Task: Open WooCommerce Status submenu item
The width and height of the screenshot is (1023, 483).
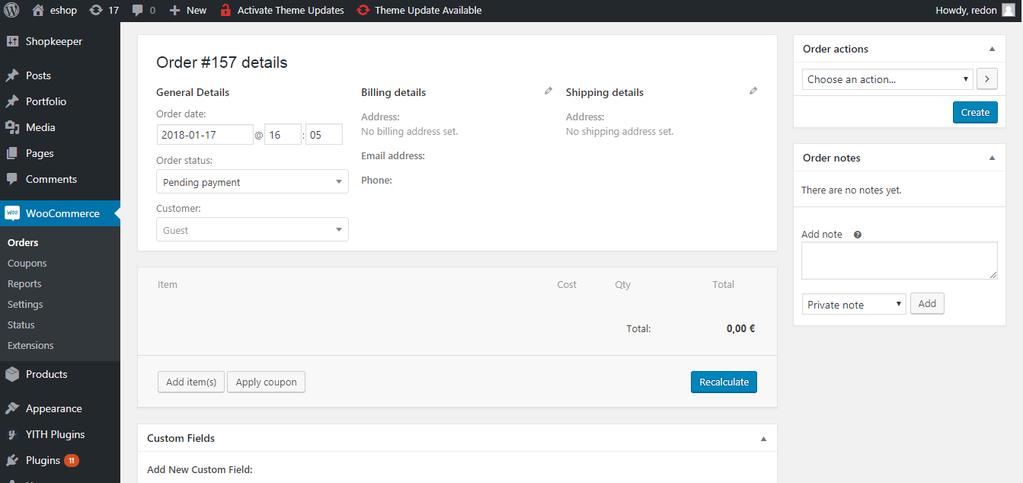Action: (21, 325)
